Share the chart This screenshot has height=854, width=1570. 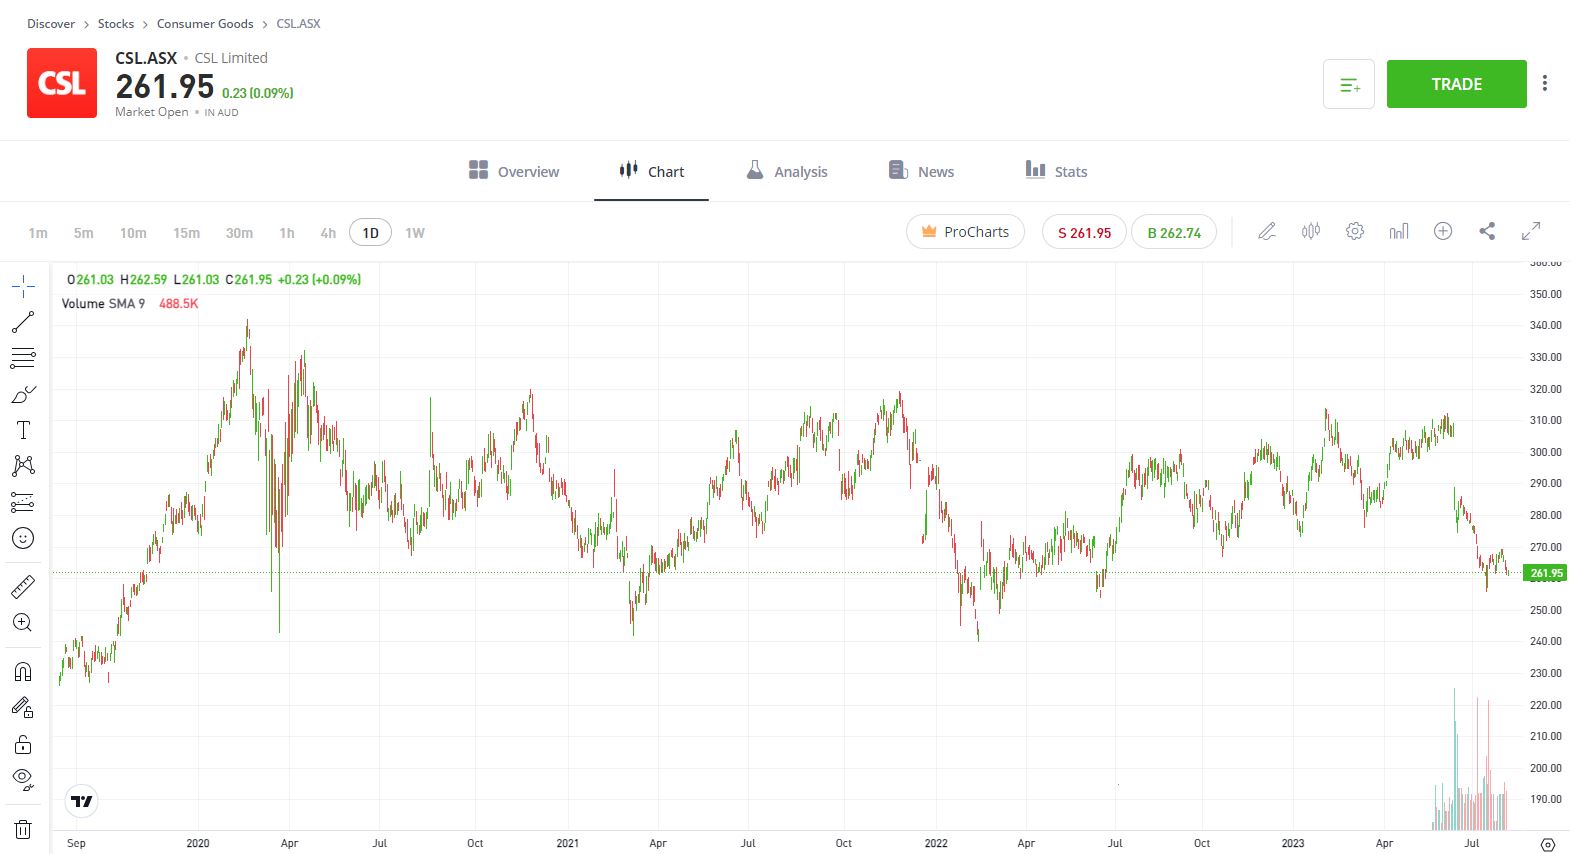(1487, 231)
